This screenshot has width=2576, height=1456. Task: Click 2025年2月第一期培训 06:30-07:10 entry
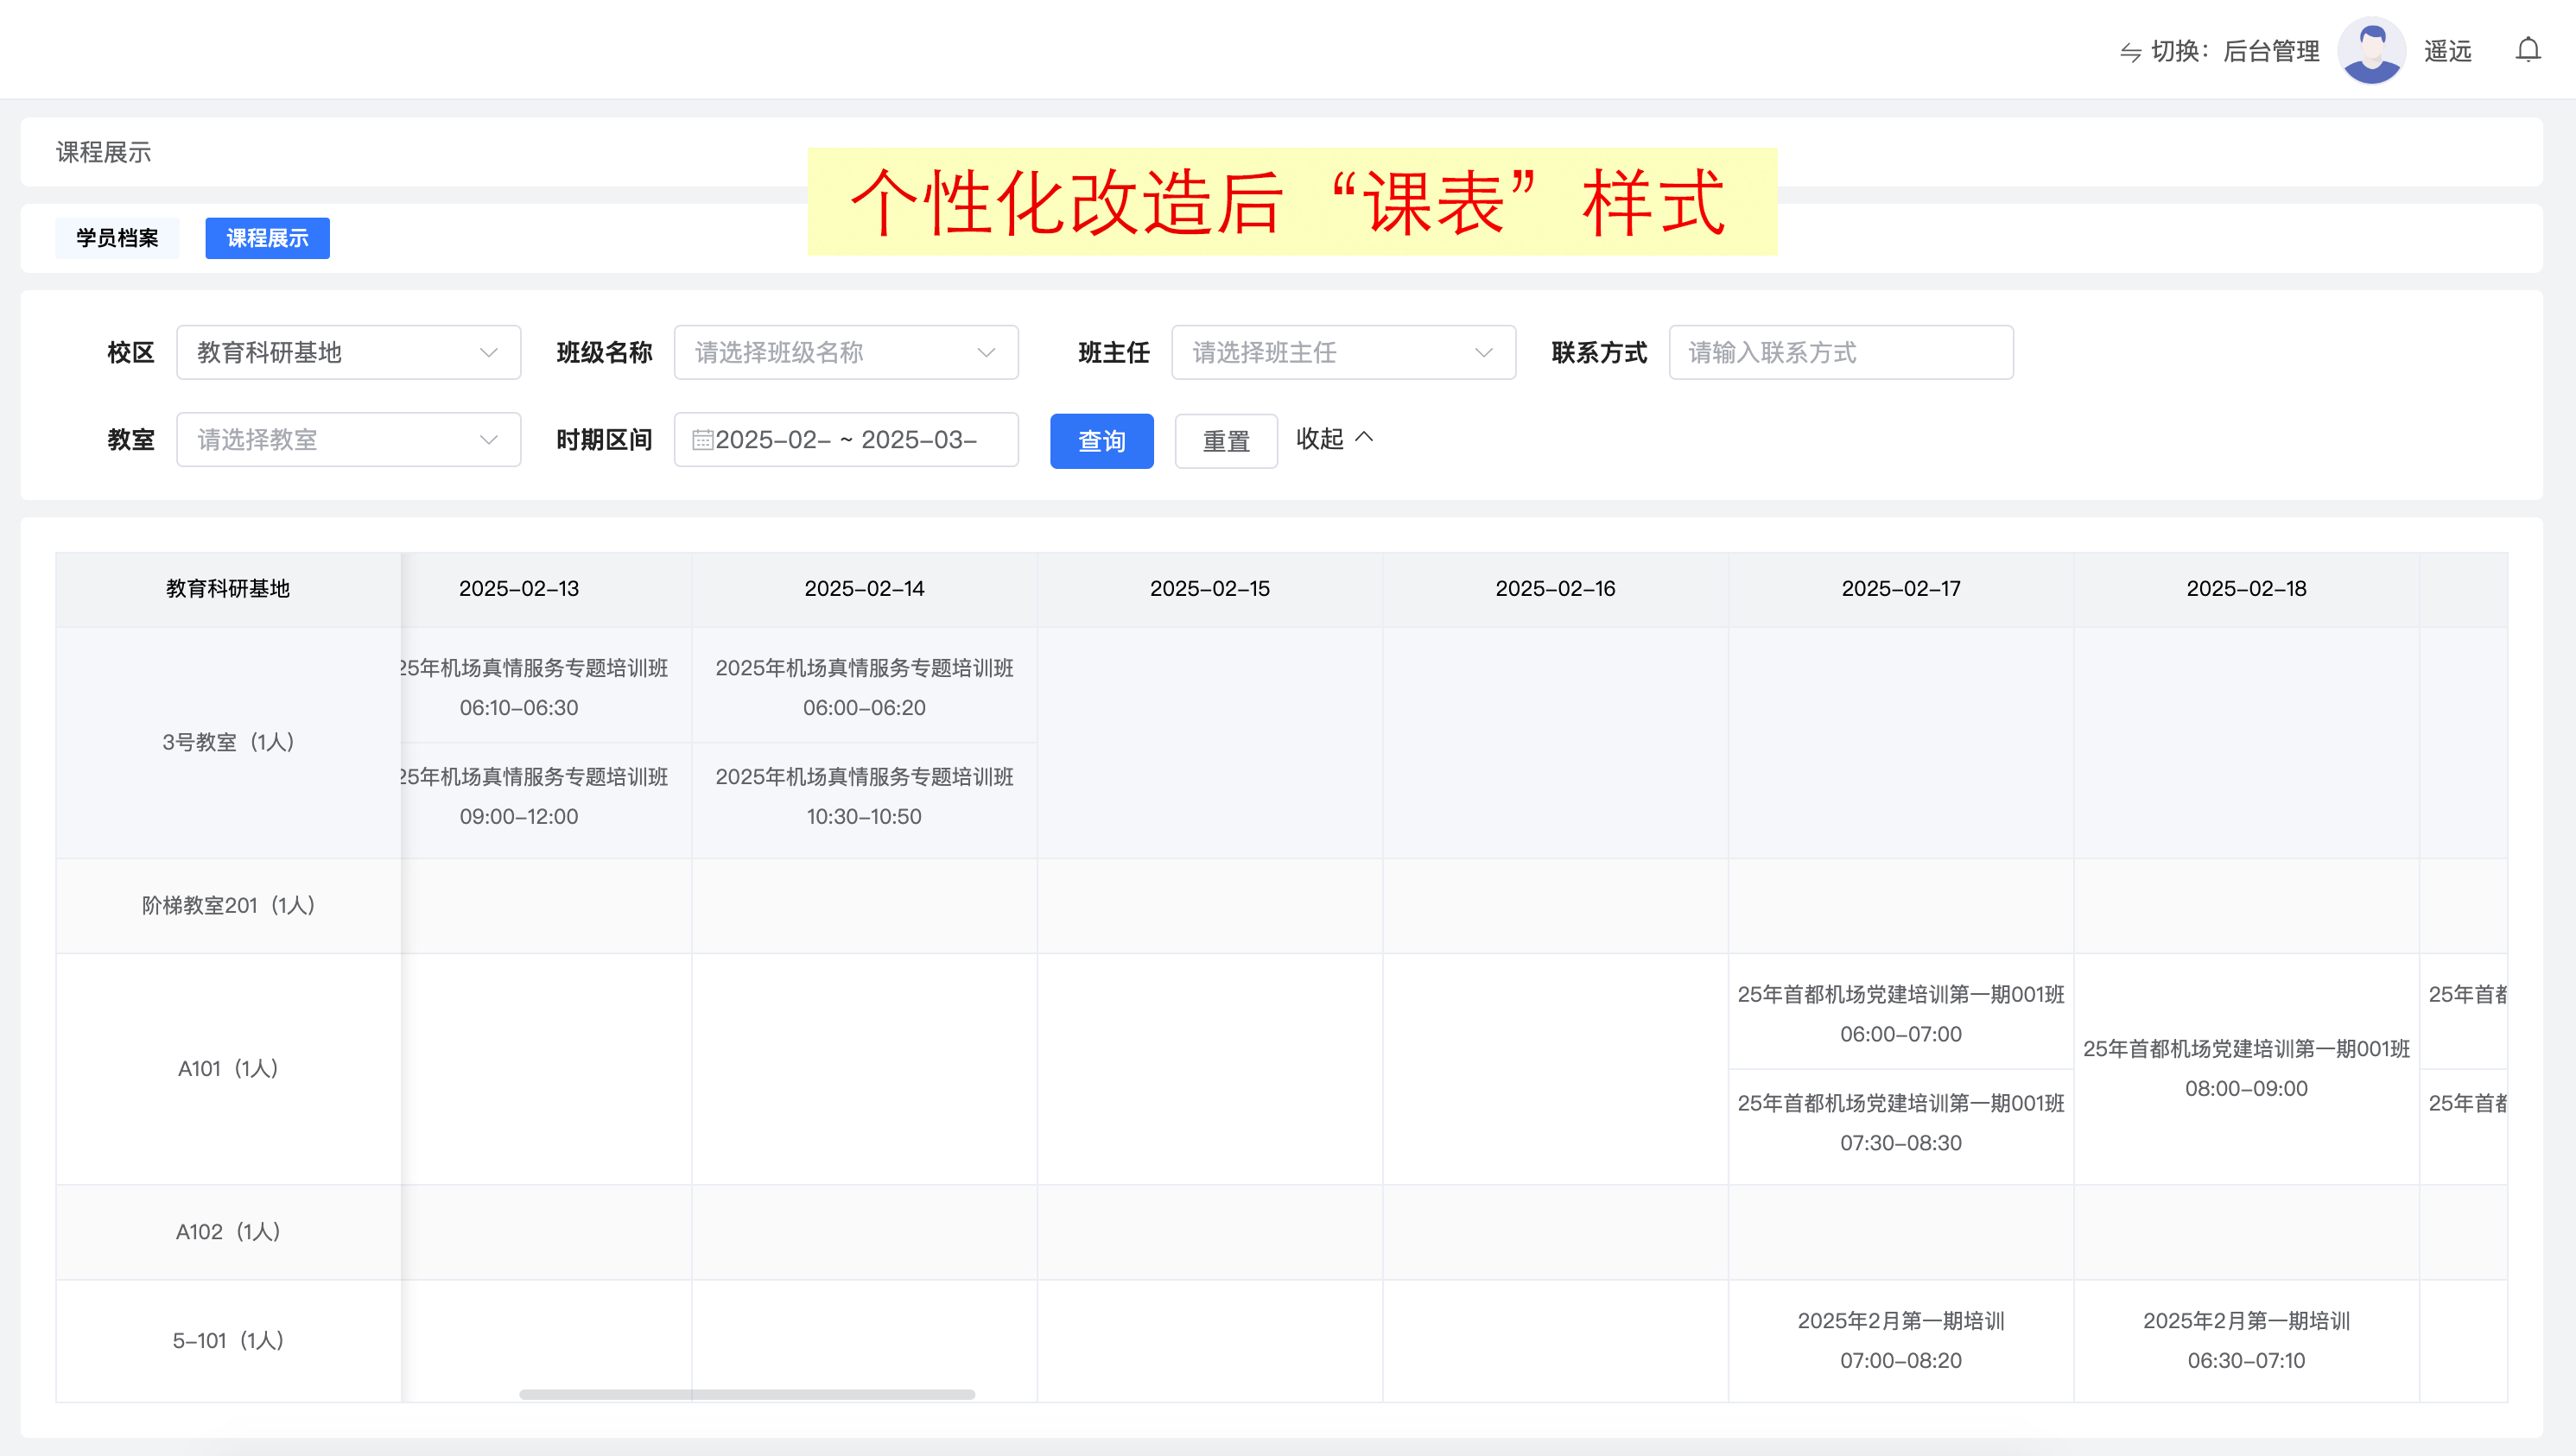click(2245, 1340)
